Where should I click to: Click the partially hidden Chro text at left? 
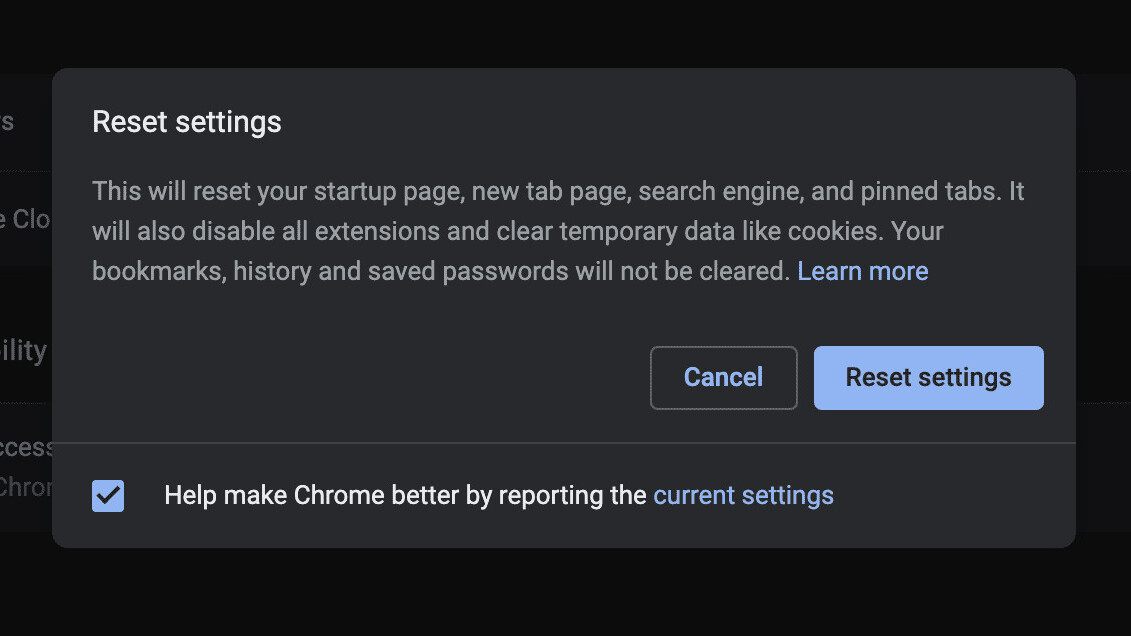[x=22, y=487]
